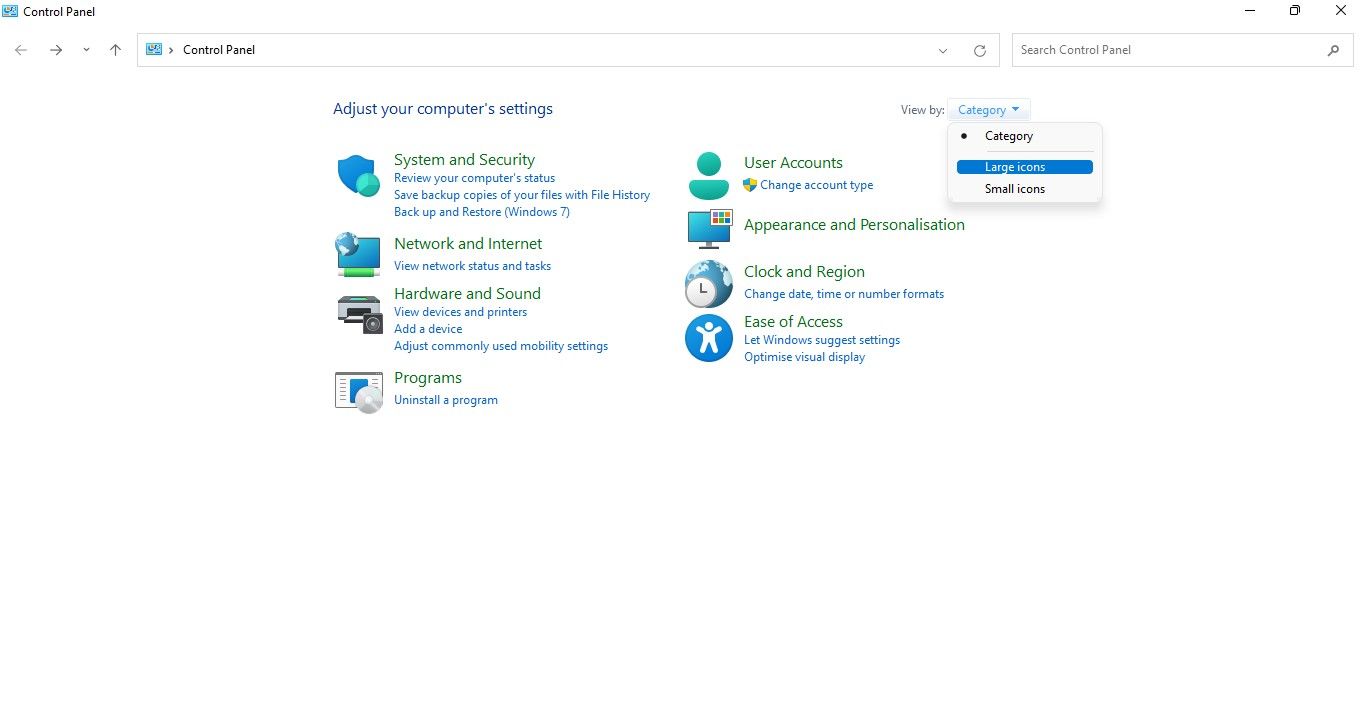Click the Control Panel address bar icon
The width and height of the screenshot is (1366, 707).
click(x=154, y=49)
